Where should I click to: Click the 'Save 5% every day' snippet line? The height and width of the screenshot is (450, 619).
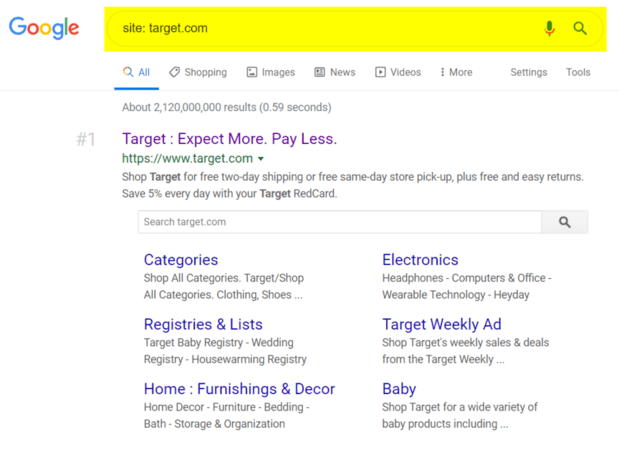(x=229, y=193)
